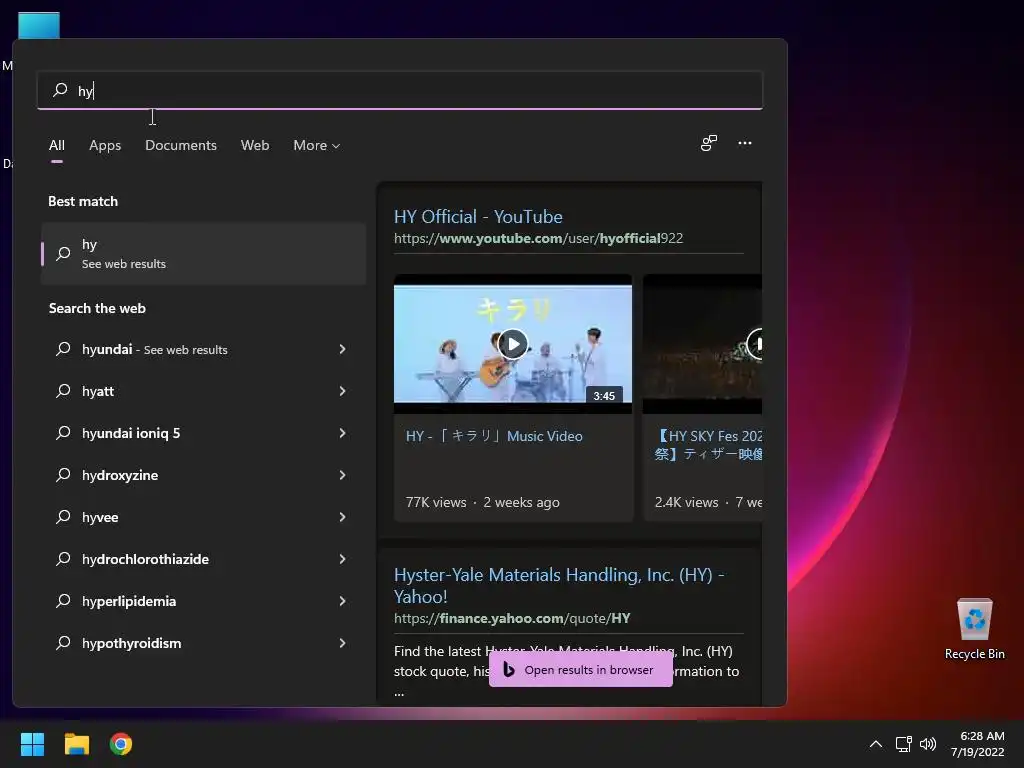This screenshot has height=768, width=1024.
Task: Switch to the All filter tab
Action: (57, 145)
